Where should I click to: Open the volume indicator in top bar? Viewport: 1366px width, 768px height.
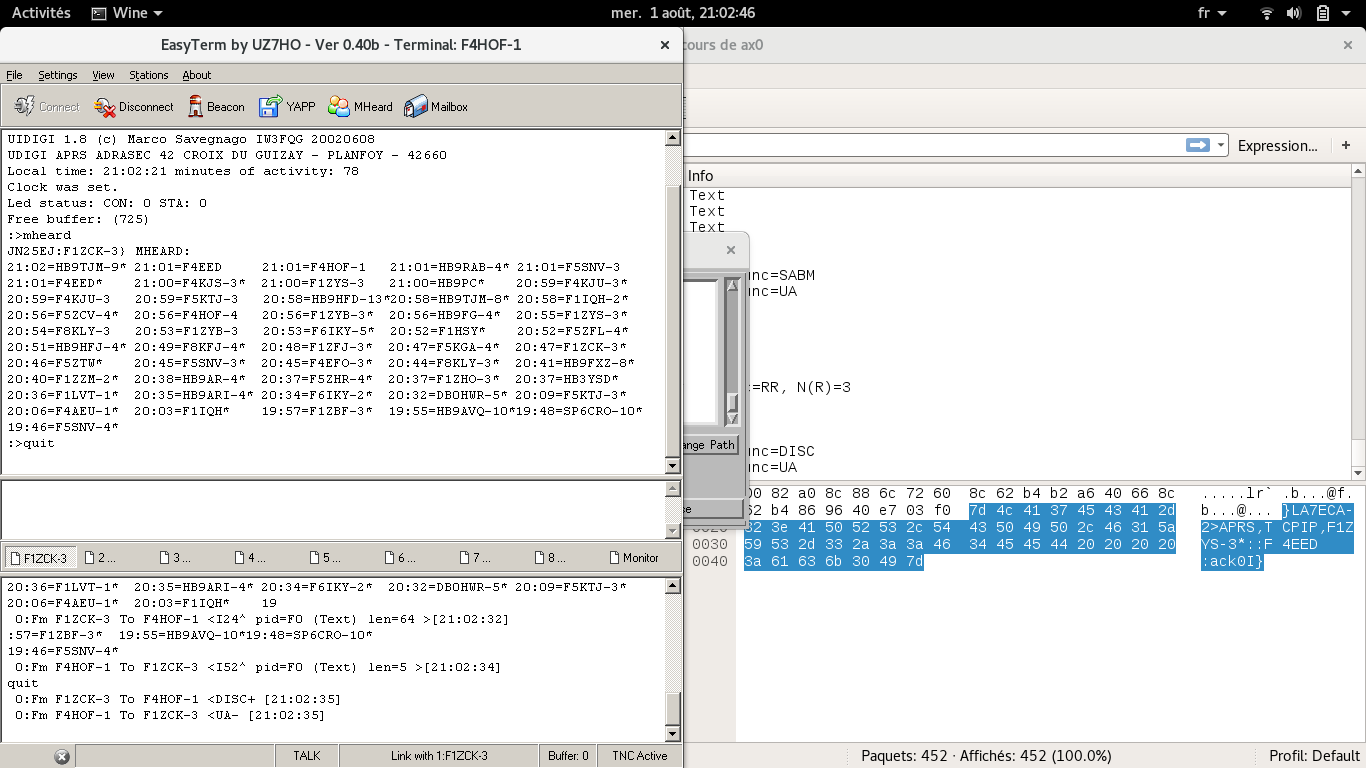tap(1294, 13)
